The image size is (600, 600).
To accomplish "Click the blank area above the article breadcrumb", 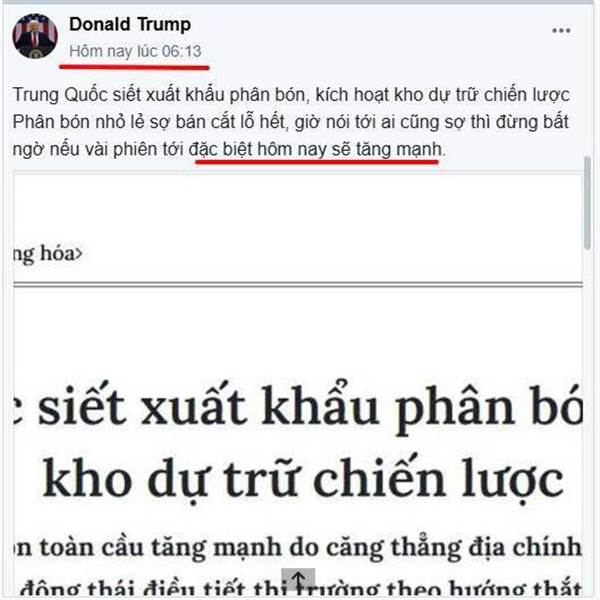I will click(x=298, y=207).
